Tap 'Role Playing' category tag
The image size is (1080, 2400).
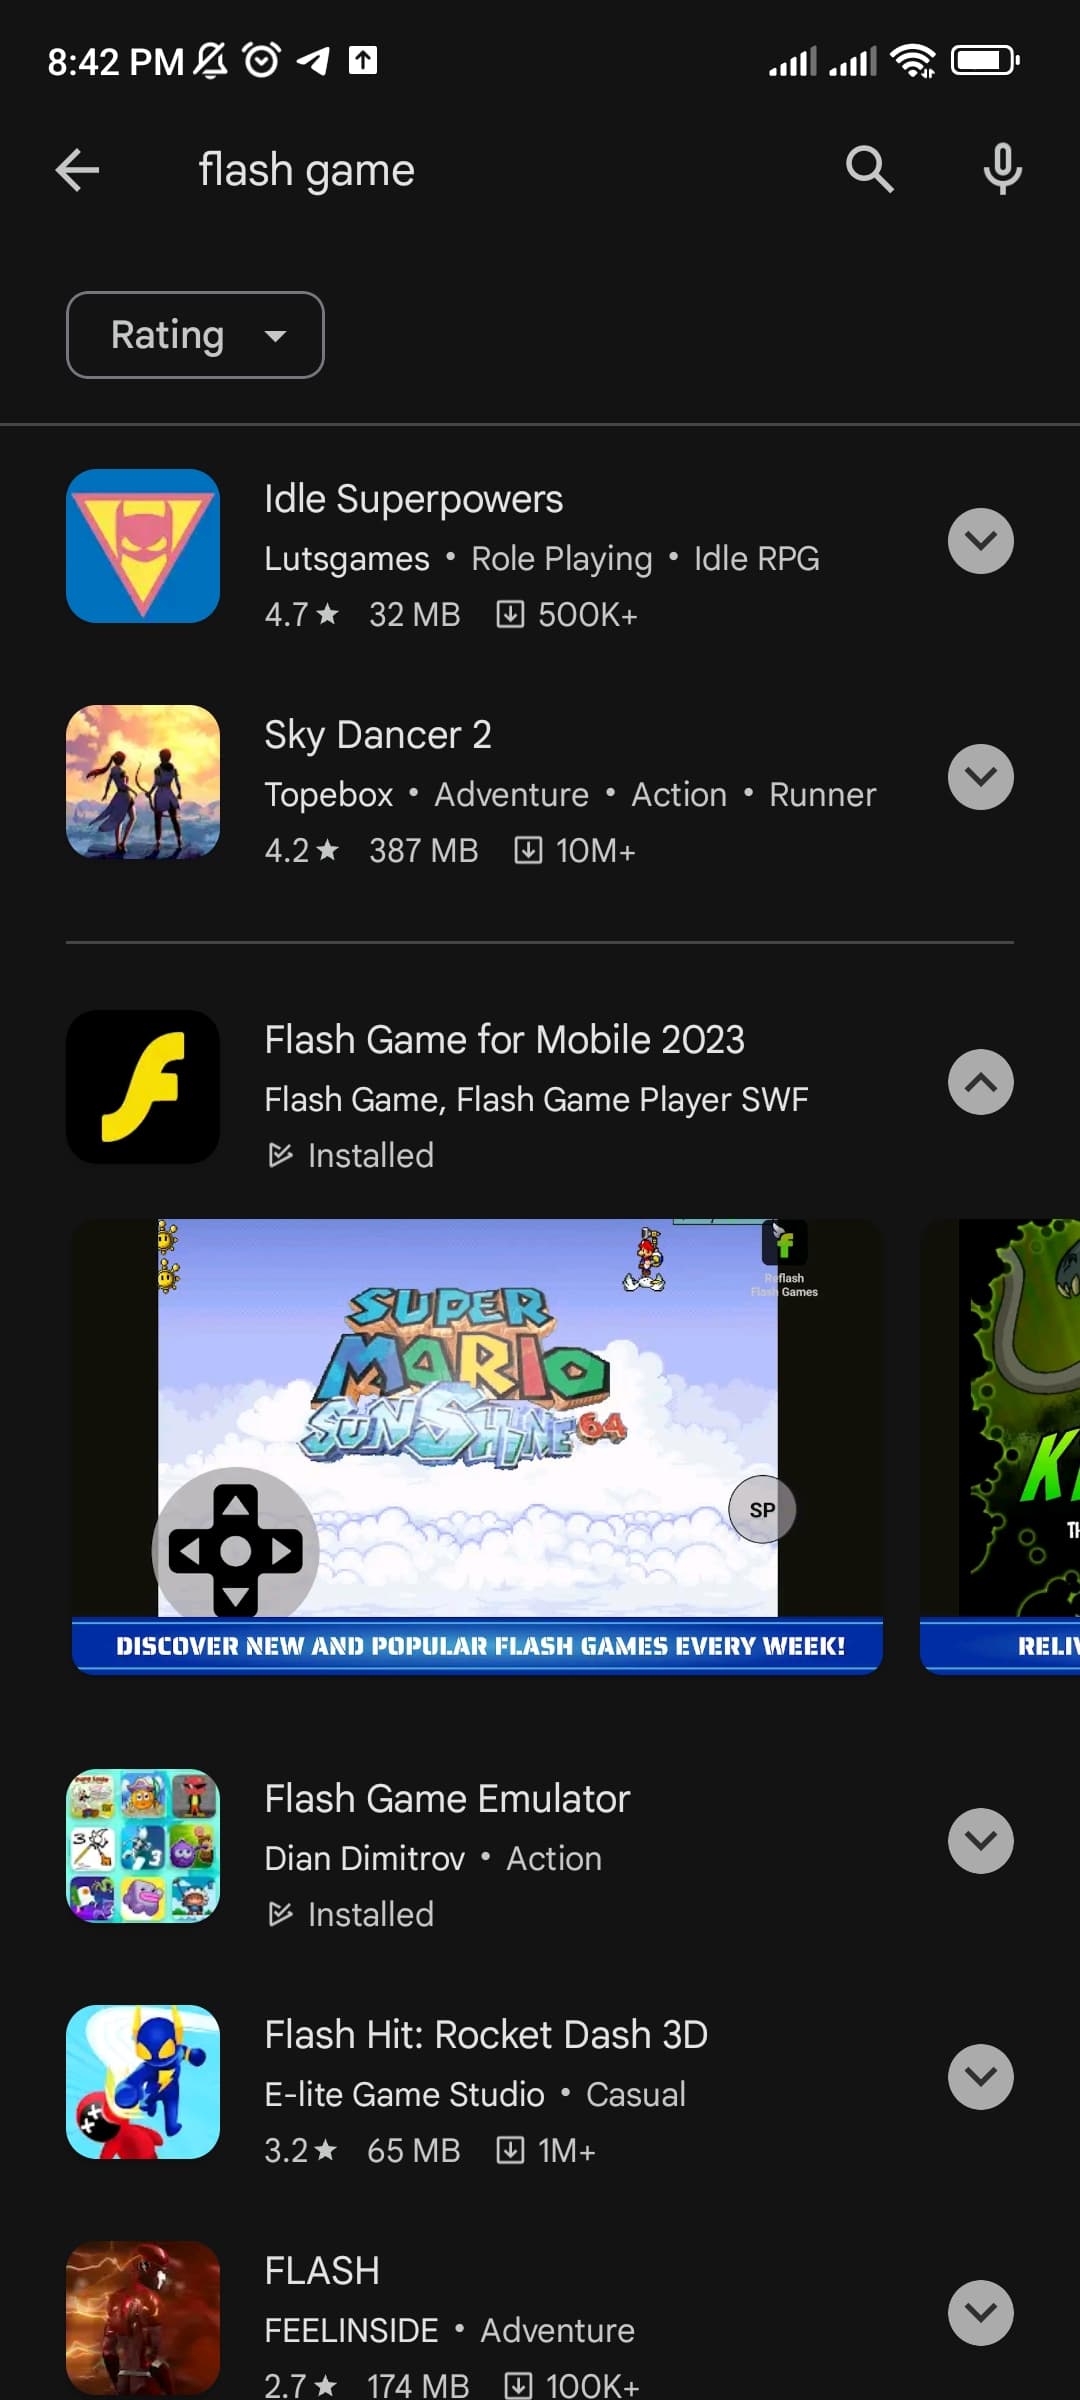click(562, 559)
